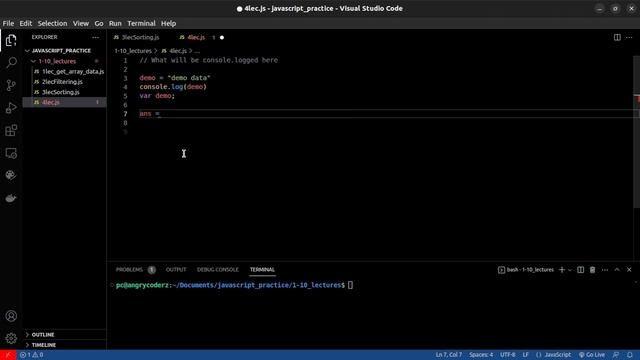Select the TERMINAL panel tab
The width and height of the screenshot is (640, 360).
tap(262, 270)
